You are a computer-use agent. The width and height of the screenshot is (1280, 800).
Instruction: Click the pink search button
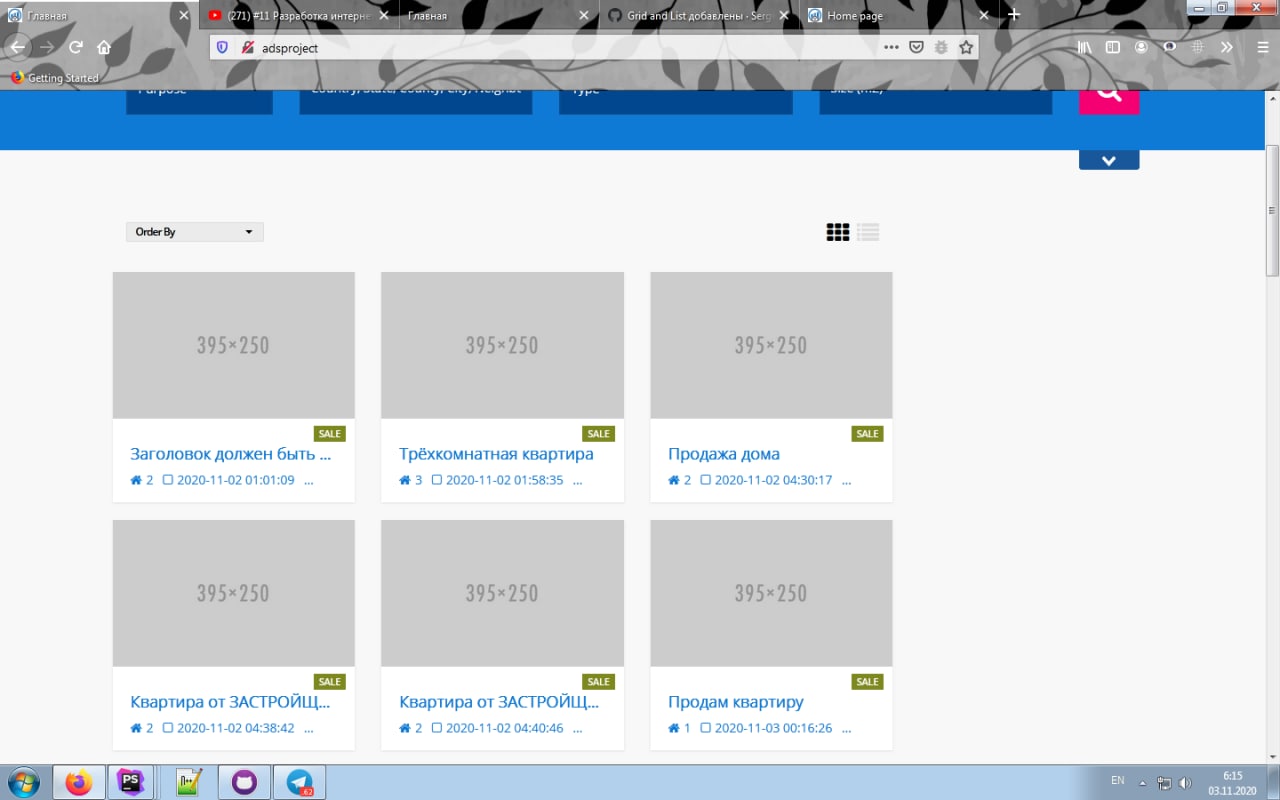[x=1109, y=101]
